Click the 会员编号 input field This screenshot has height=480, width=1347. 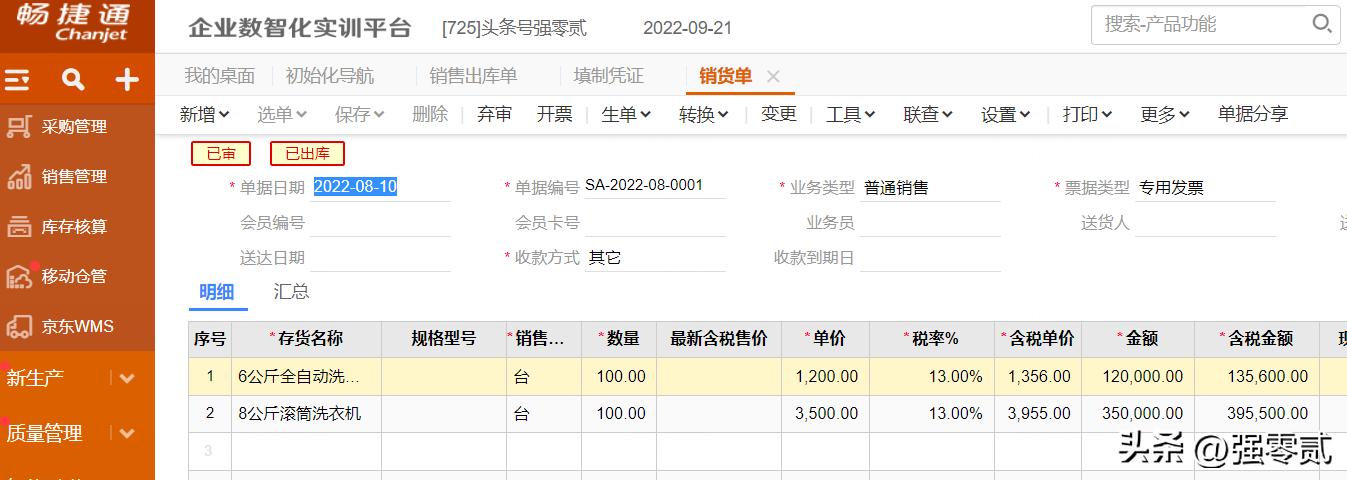380,222
